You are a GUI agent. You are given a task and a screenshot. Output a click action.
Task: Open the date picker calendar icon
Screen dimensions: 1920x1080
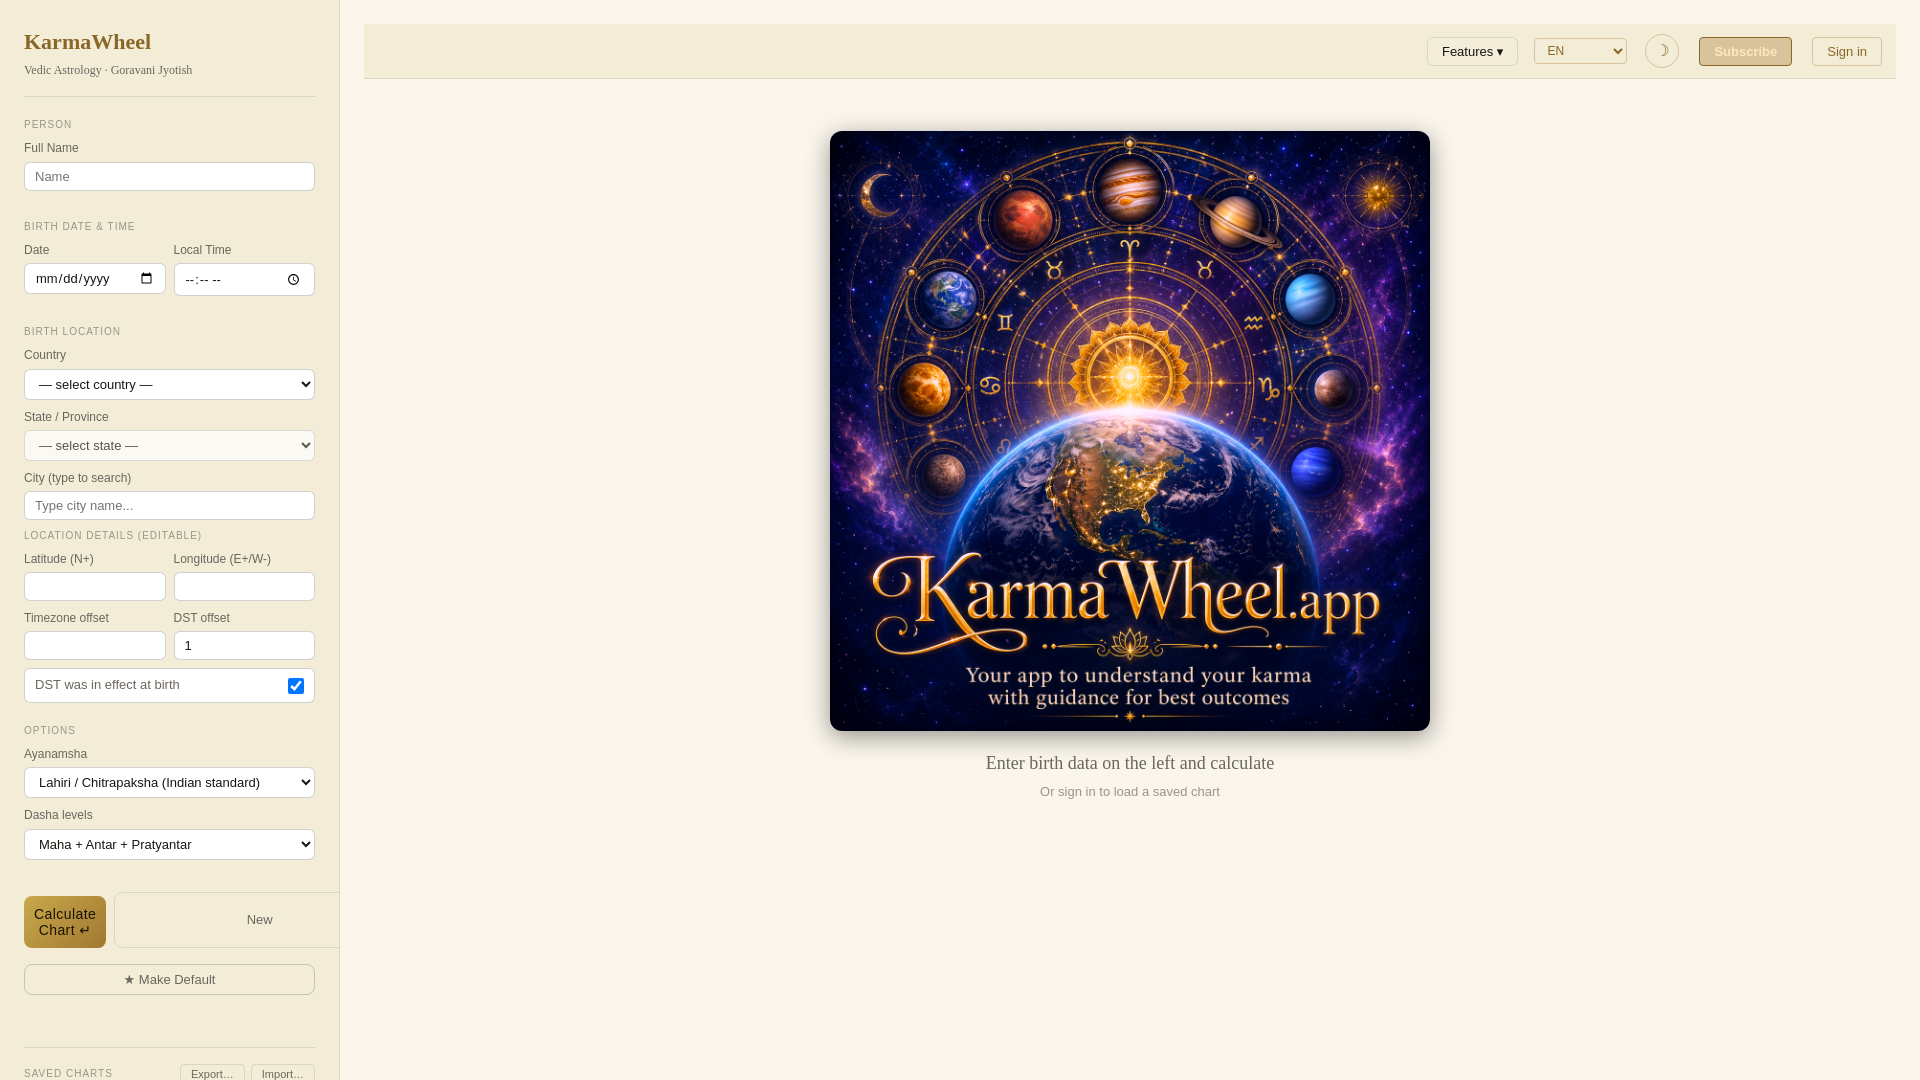click(x=147, y=278)
